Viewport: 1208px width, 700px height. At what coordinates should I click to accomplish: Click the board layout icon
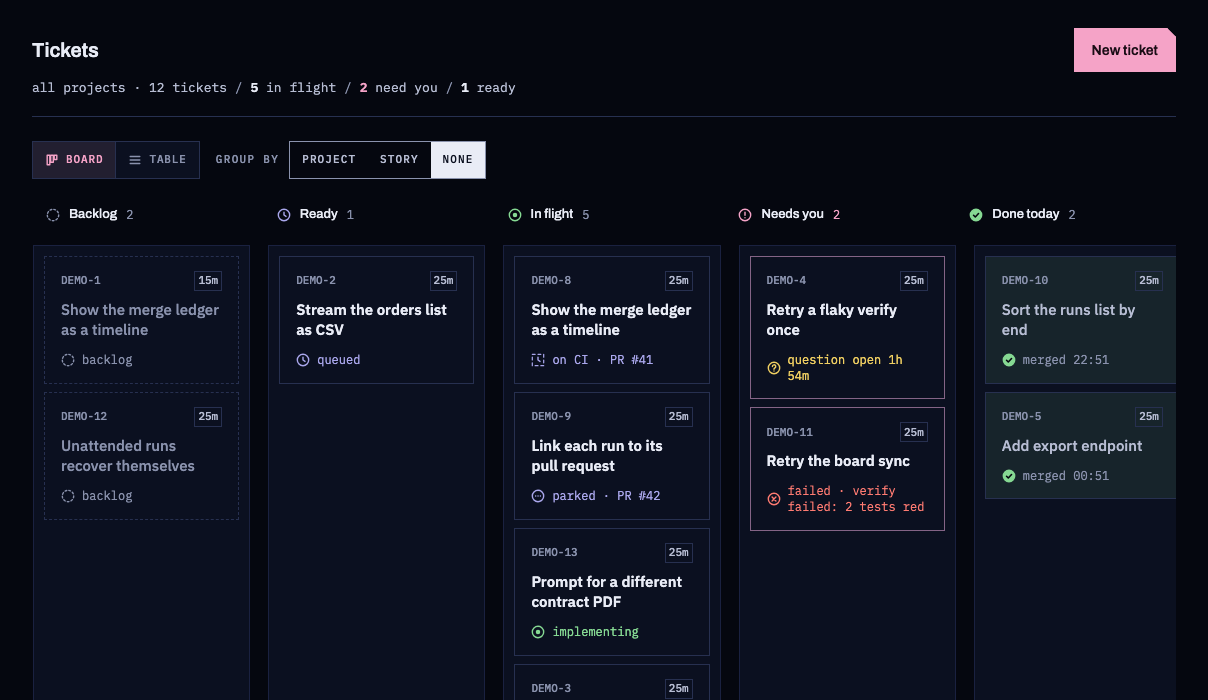52,160
